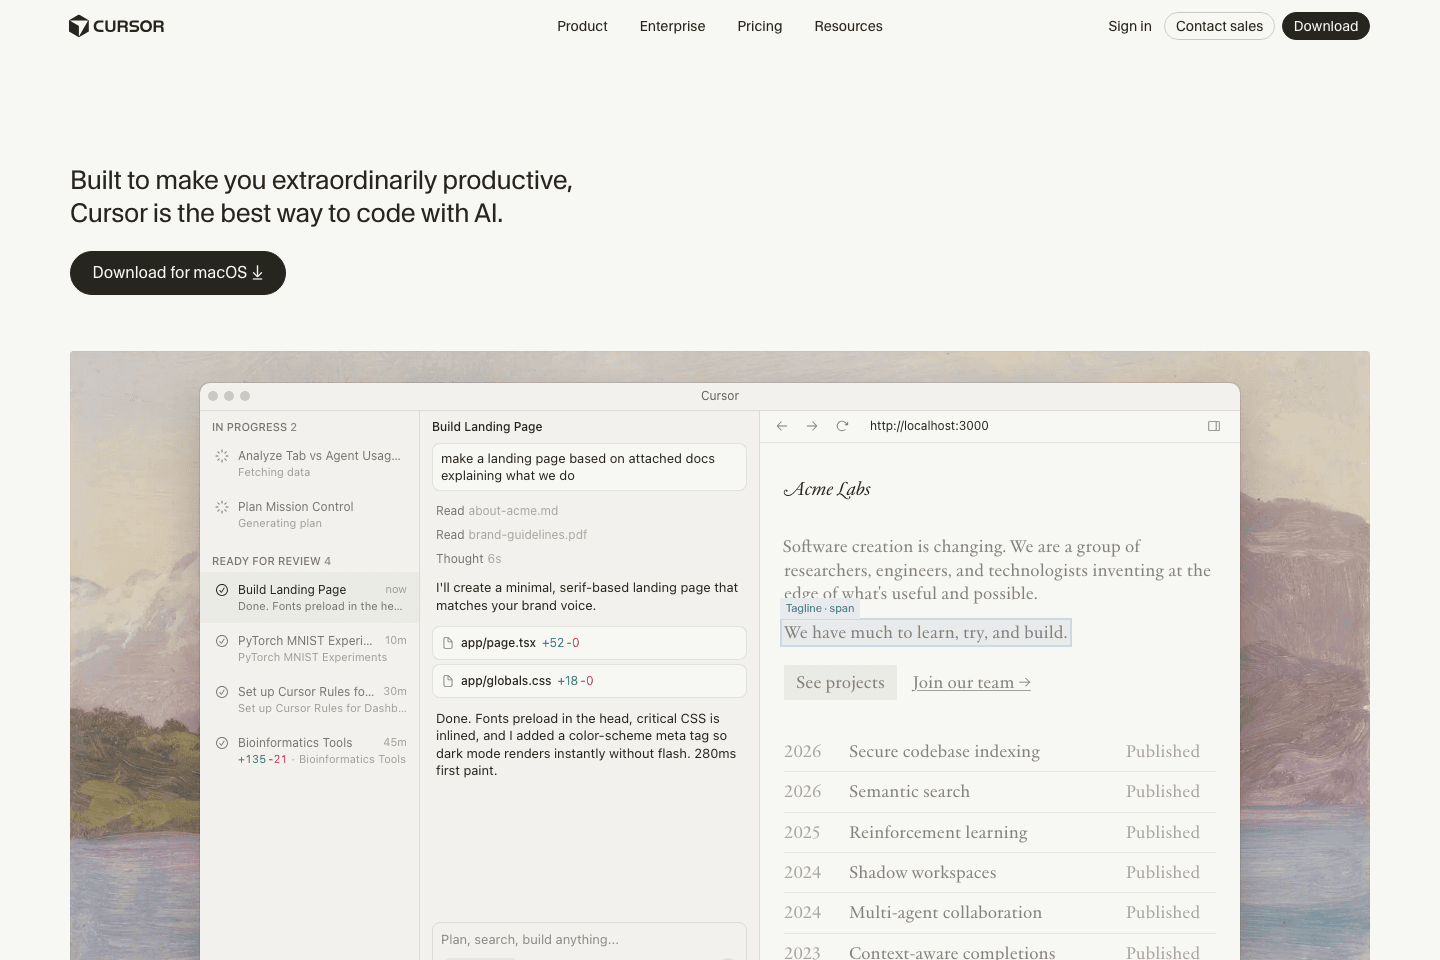Image resolution: width=1440 pixels, height=960 pixels.
Task: Click the Cursor logo in the header
Action: coord(116,26)
